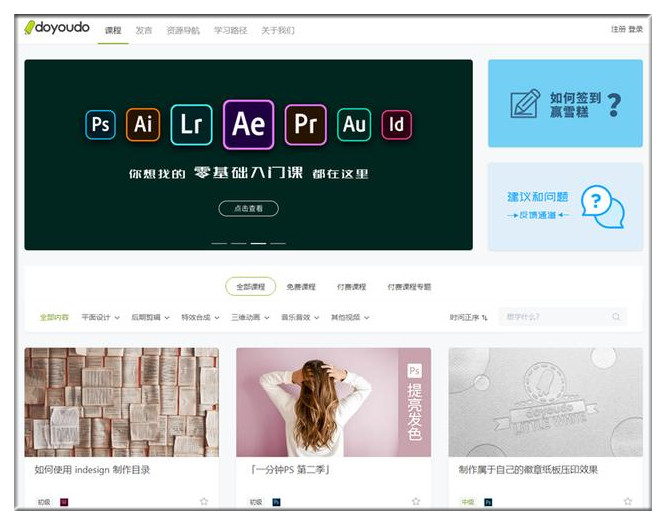Favorite the 一分钟PS 第二季 course star
The width and height of the screenshot is (666, 525).
point(416,501)
